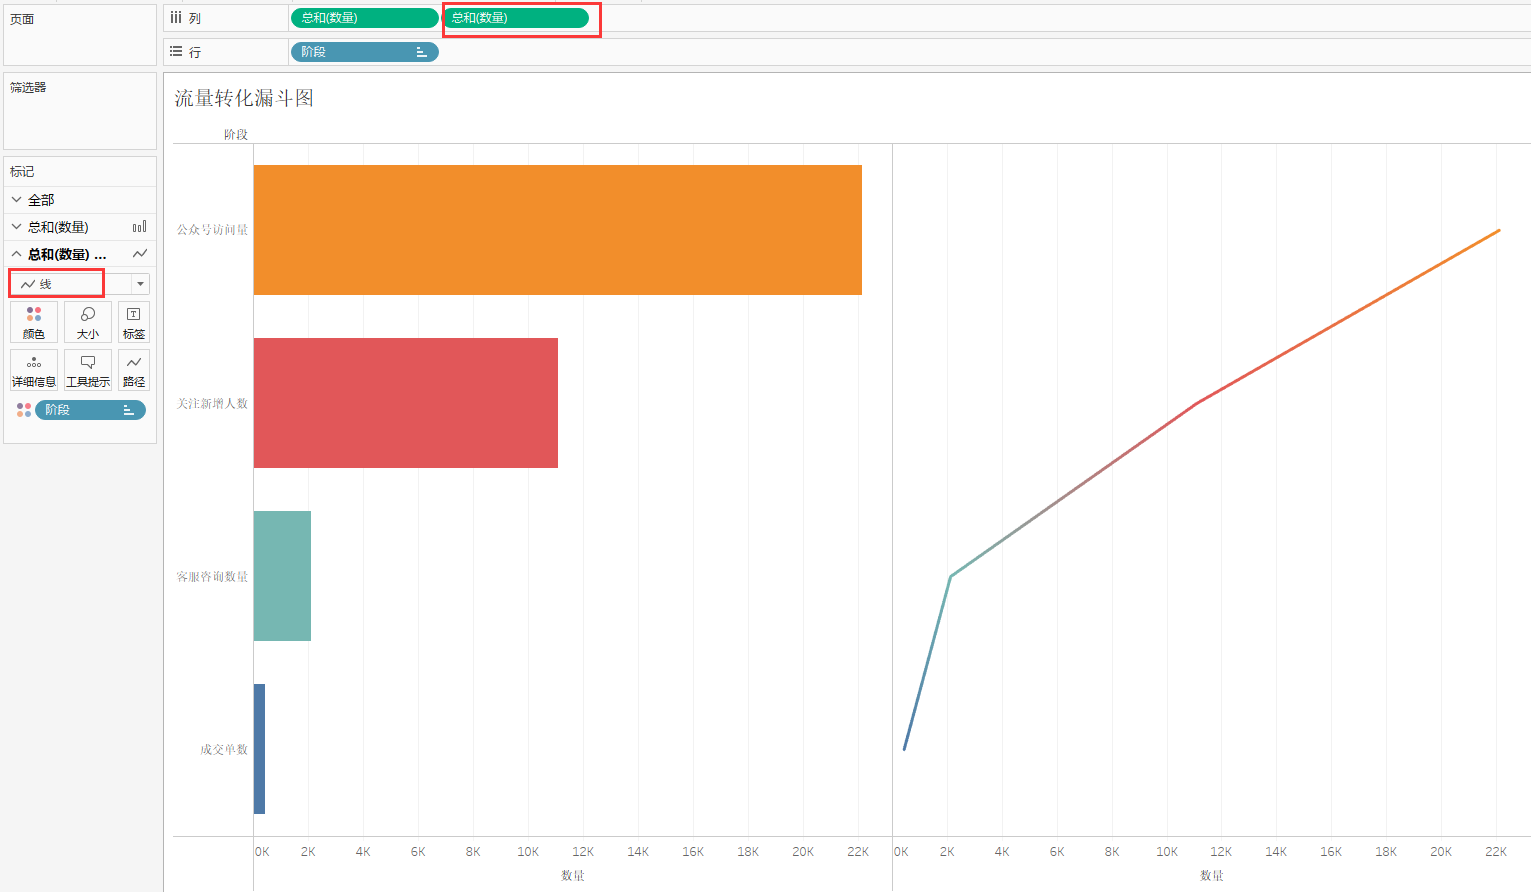1531x892 pixels.
Task: Click the mark type dropdown arrow
Action: click(x=140, y=284)
